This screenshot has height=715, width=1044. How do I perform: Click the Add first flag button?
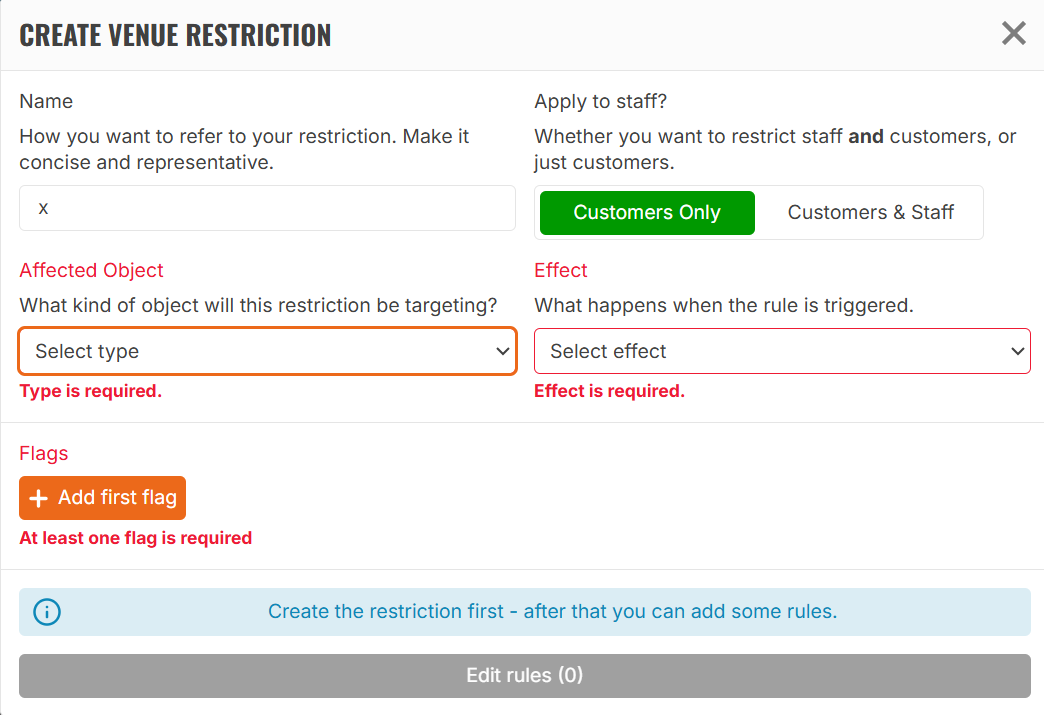(x=103, y=498)
